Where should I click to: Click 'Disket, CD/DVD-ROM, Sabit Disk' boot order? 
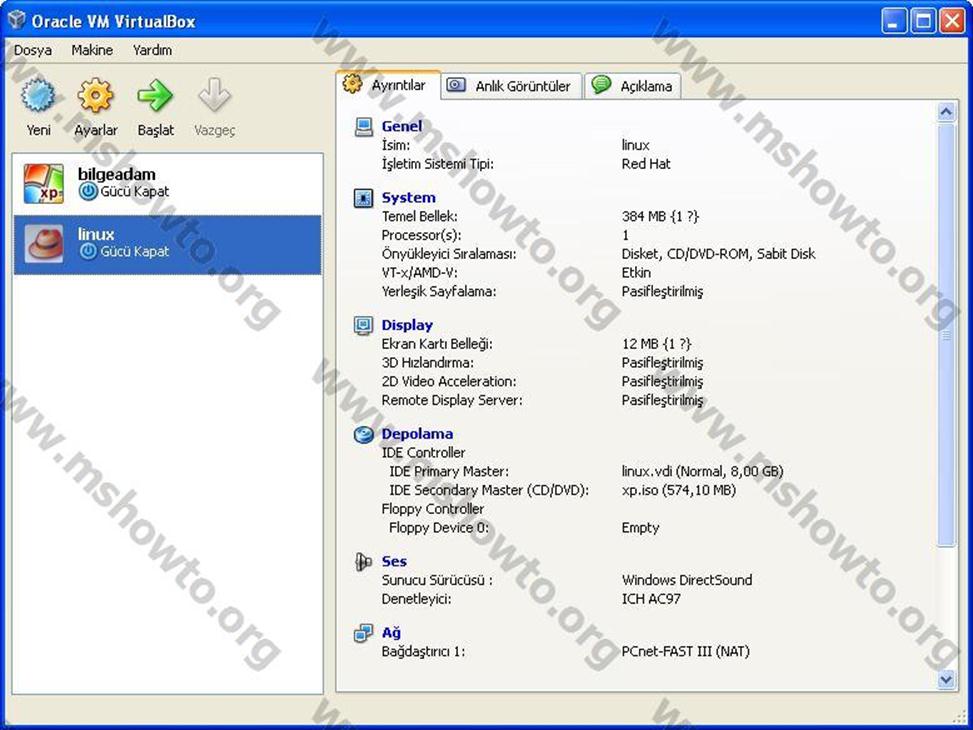point(719,254)
